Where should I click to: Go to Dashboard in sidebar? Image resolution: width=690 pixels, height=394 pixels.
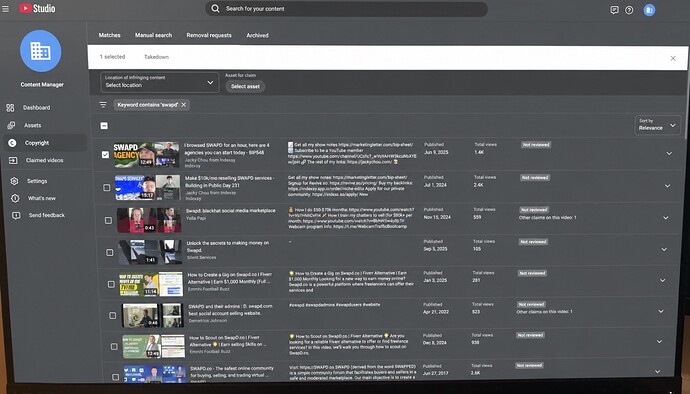pos(37,107)
